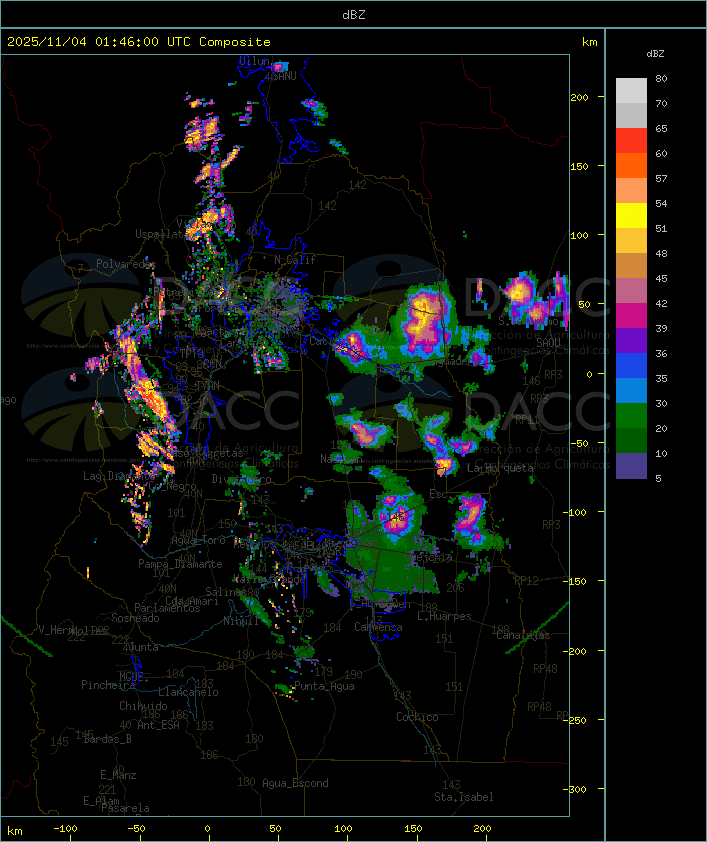The width and height of the screenshot is (707, 842).
Task: Click the Agua_Escond place label
Action: tap(295, 783)
